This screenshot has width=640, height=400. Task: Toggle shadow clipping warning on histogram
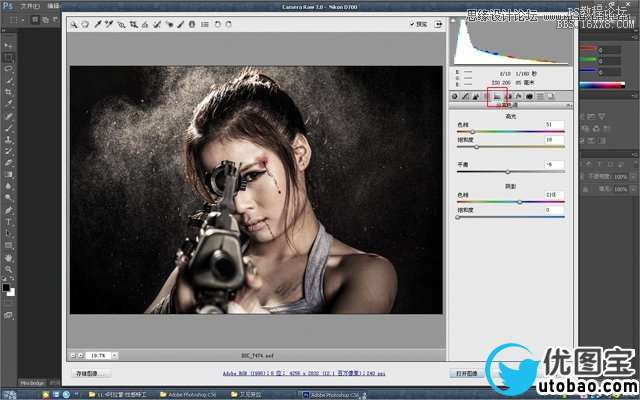pos(453,20)
